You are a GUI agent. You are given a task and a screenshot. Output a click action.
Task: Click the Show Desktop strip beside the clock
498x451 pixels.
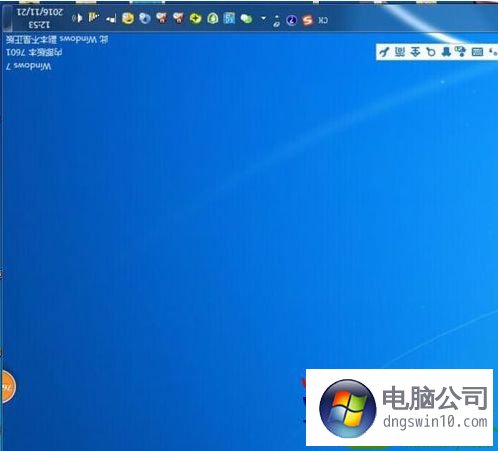[7, 18]
